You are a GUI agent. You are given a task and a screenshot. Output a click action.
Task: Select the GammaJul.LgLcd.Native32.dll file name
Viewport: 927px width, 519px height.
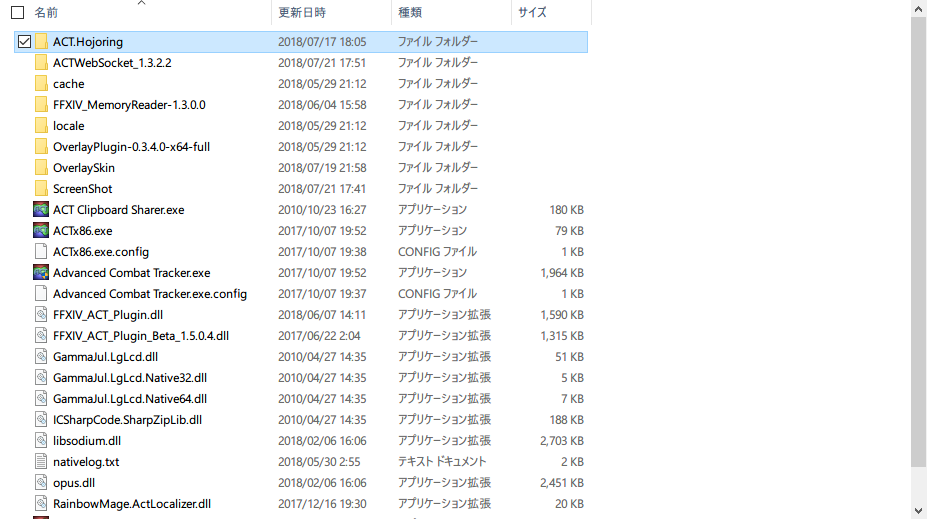click(130, 377)
